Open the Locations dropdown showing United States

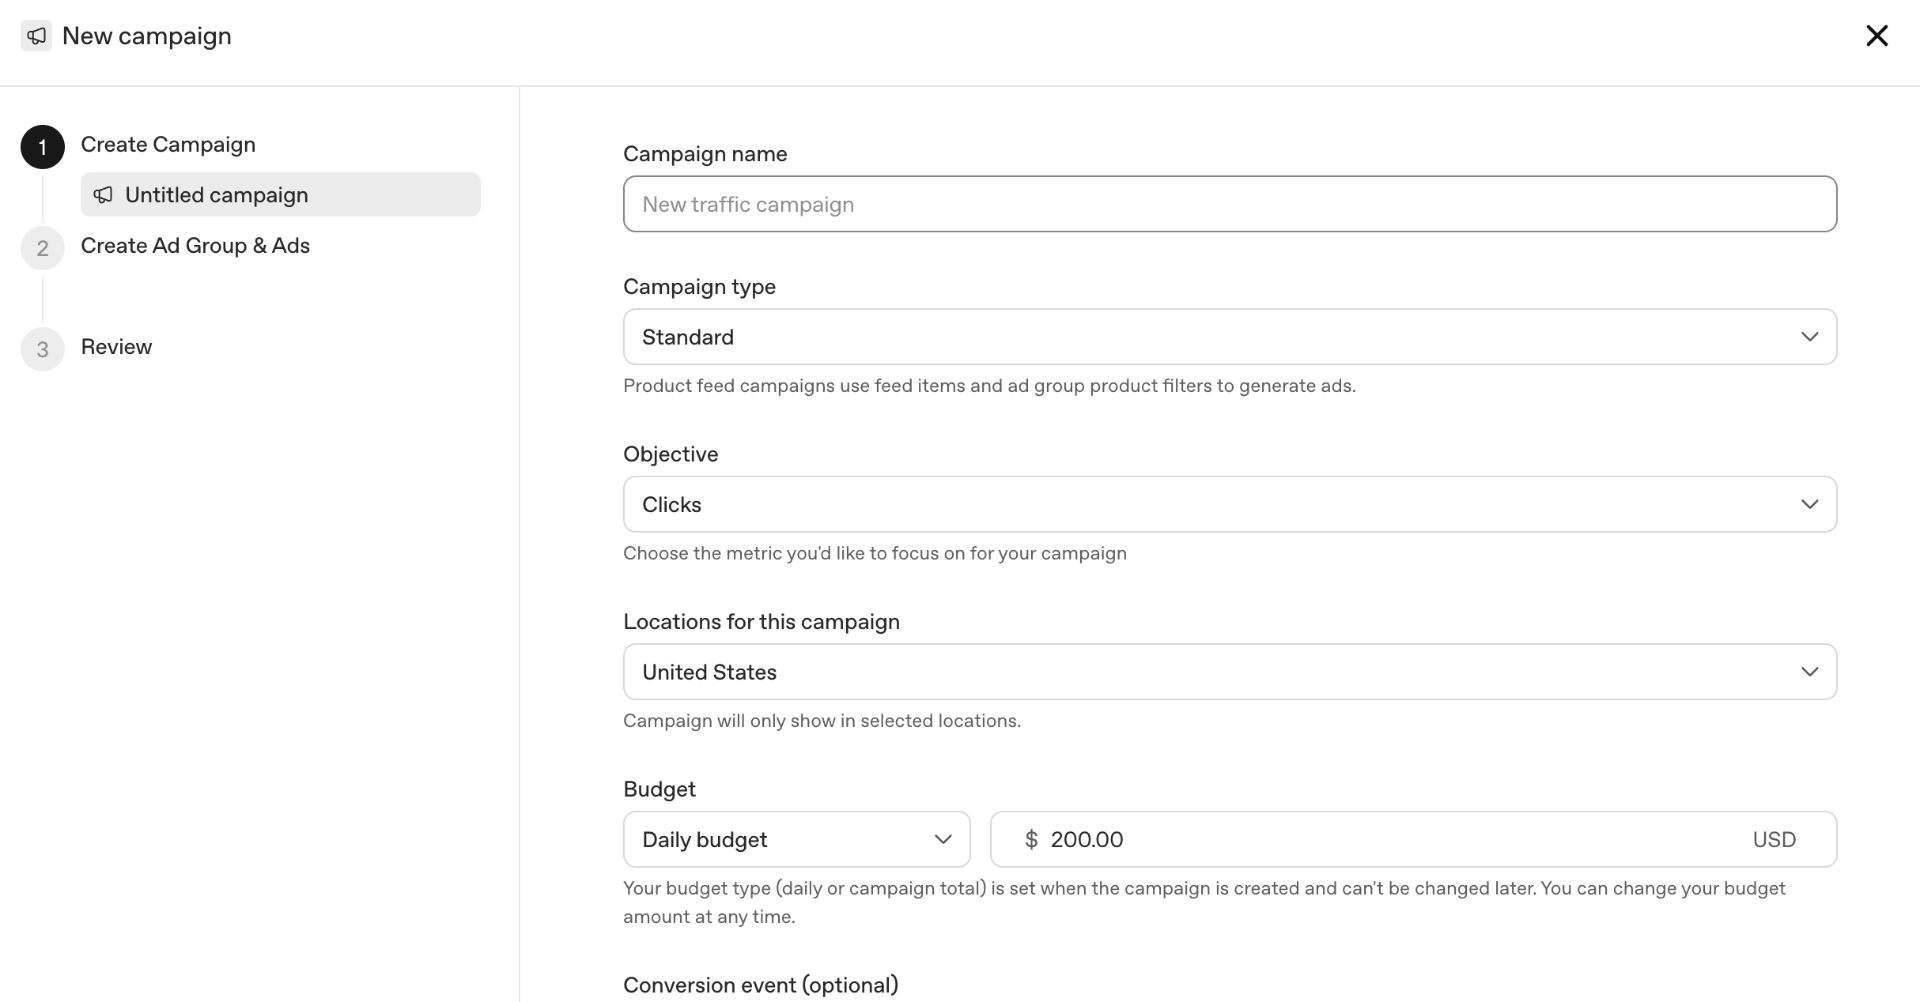[x=1230, y=672]
